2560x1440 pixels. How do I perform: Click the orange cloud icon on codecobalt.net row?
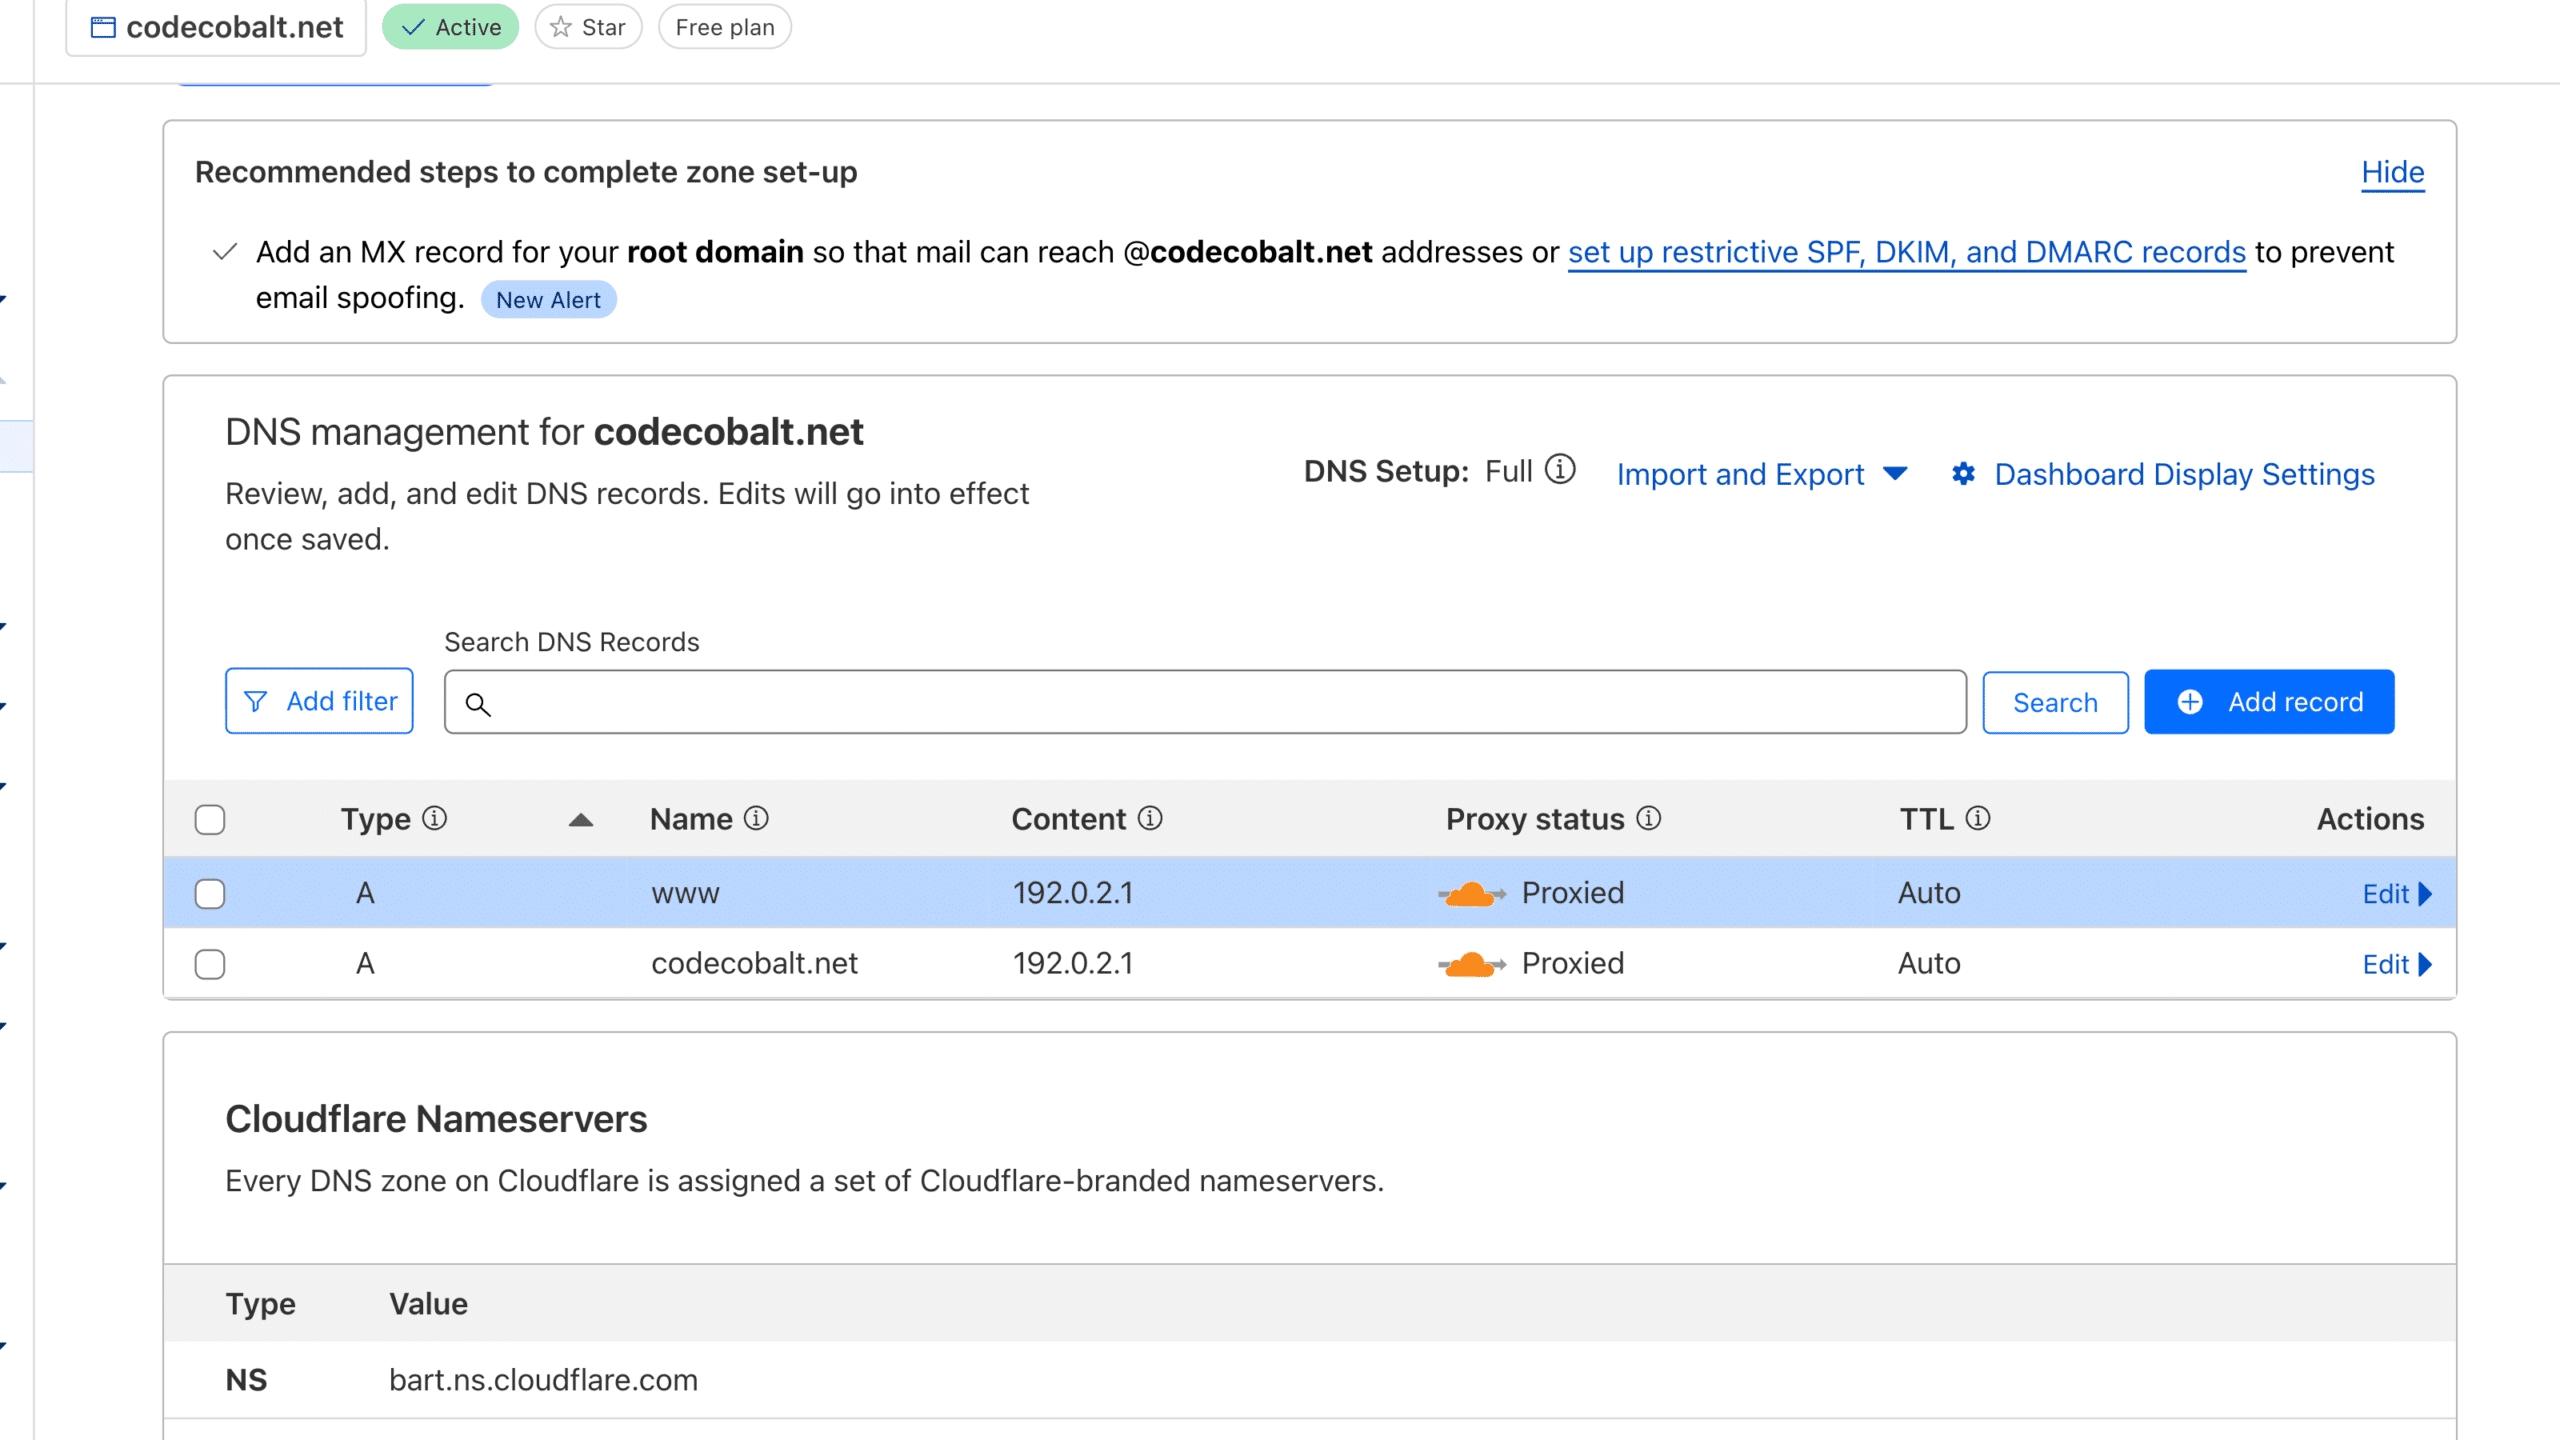click(1474, 963)
